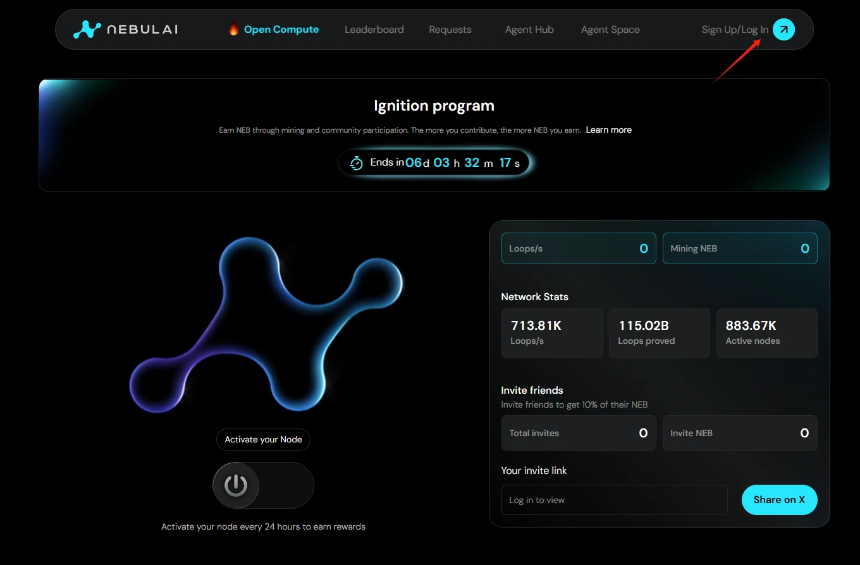The height and width of the screenshot is (565, 860).
Task: Click the Share on X button
Action: click(x=779, y=500)
